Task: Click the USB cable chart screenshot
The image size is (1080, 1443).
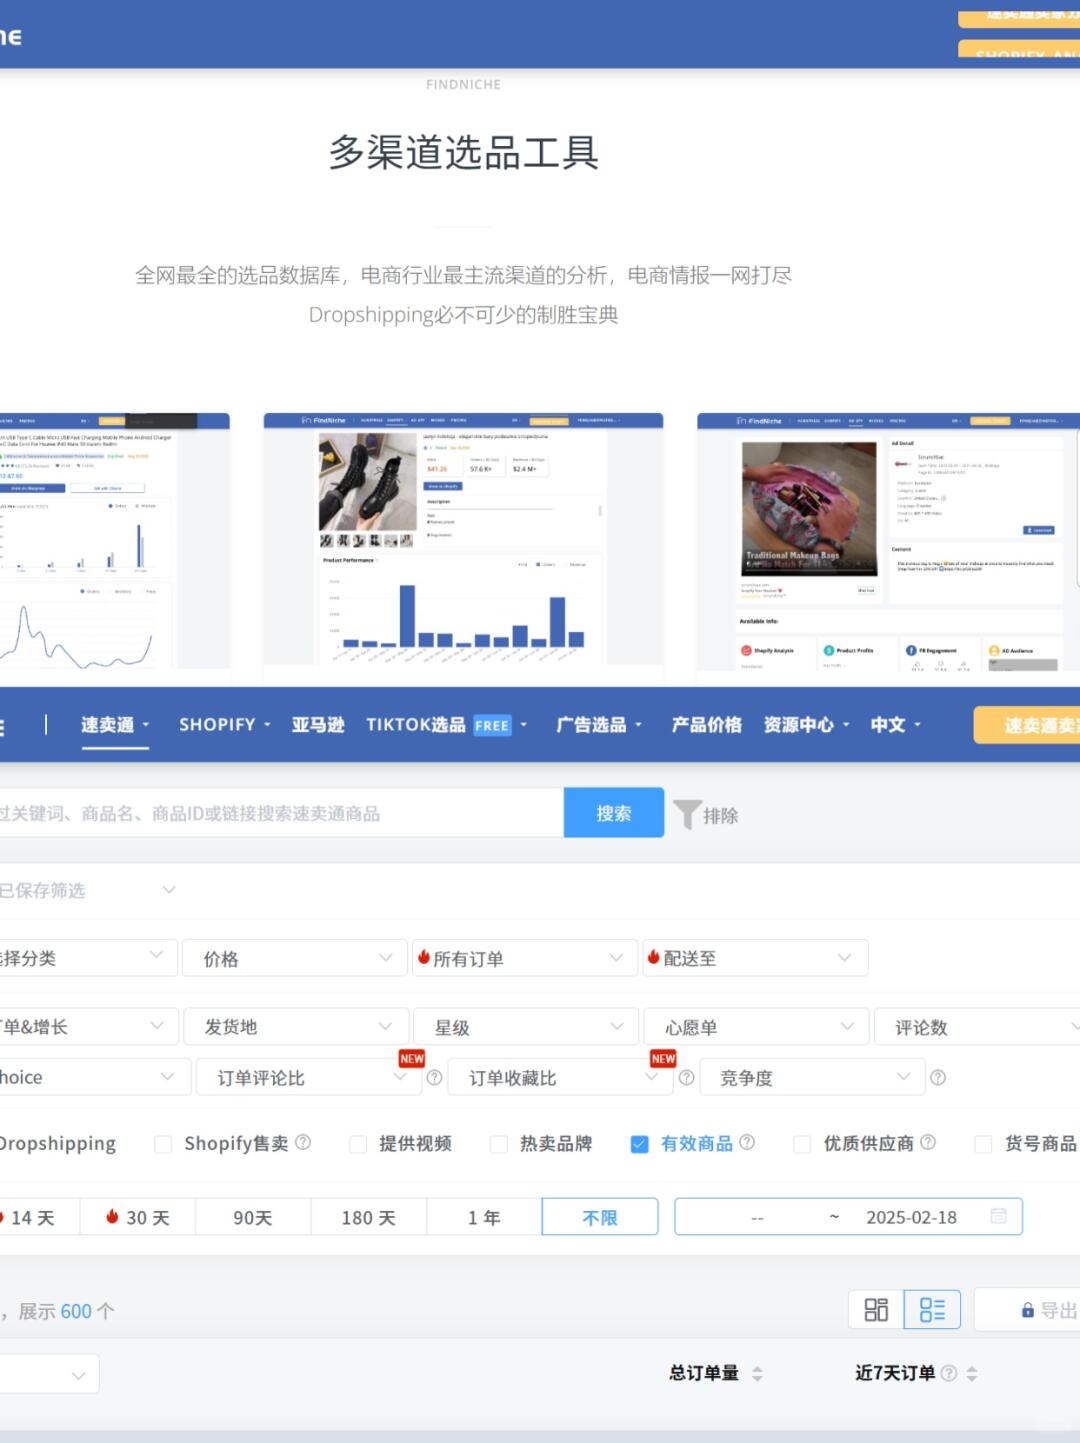Action: tap(115, 541)
